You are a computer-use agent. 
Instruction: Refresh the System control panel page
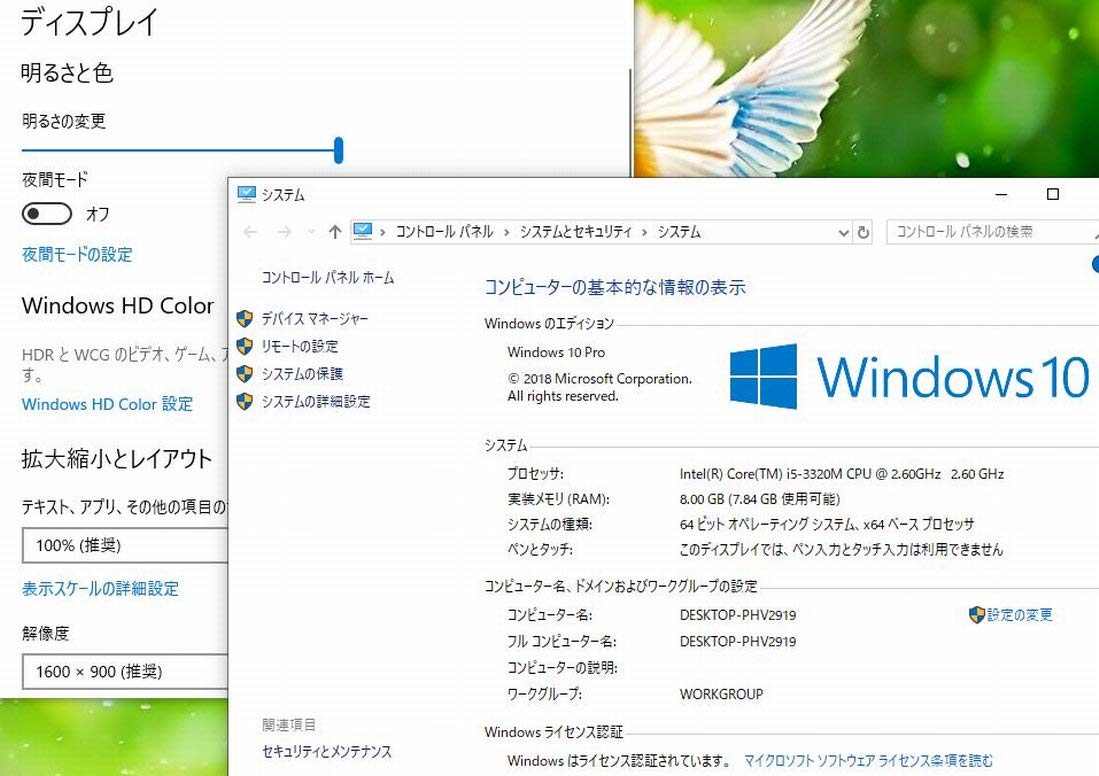click(x=864, y=232)
